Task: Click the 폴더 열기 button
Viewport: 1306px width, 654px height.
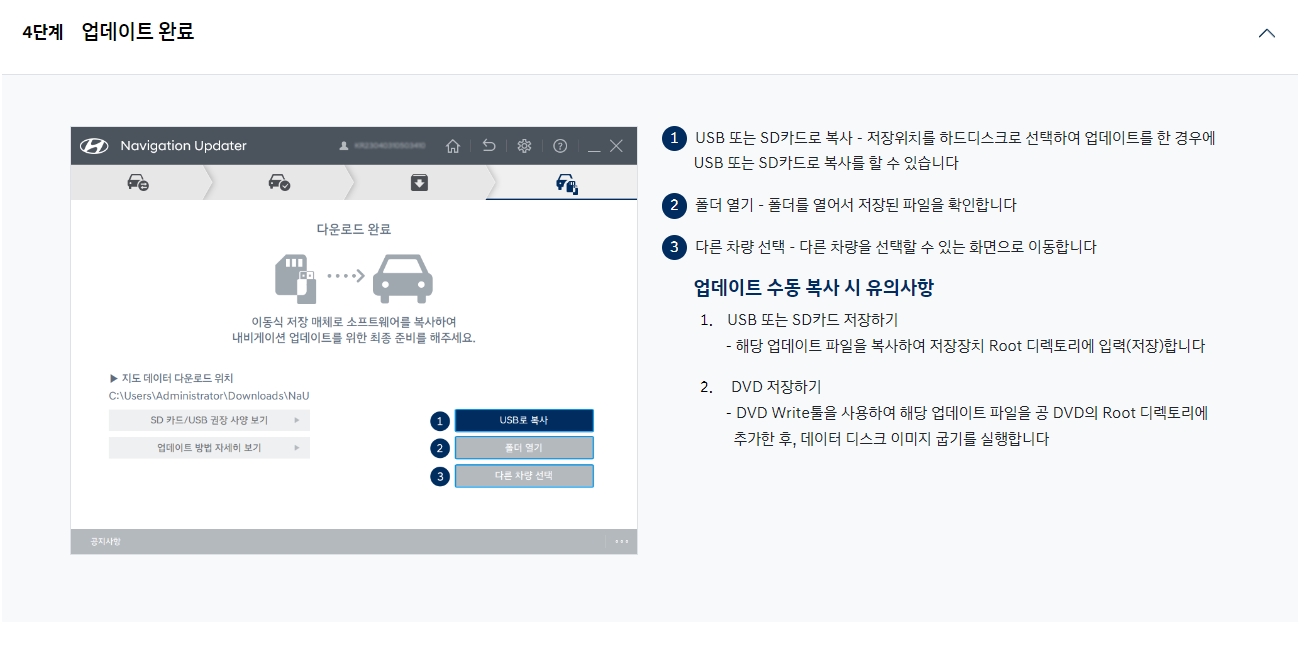Action: 524,448
